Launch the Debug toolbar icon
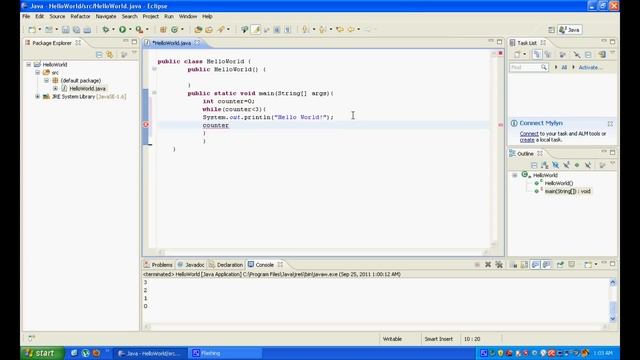The width and height of the screenshot is (640, 360). point(106,29)
